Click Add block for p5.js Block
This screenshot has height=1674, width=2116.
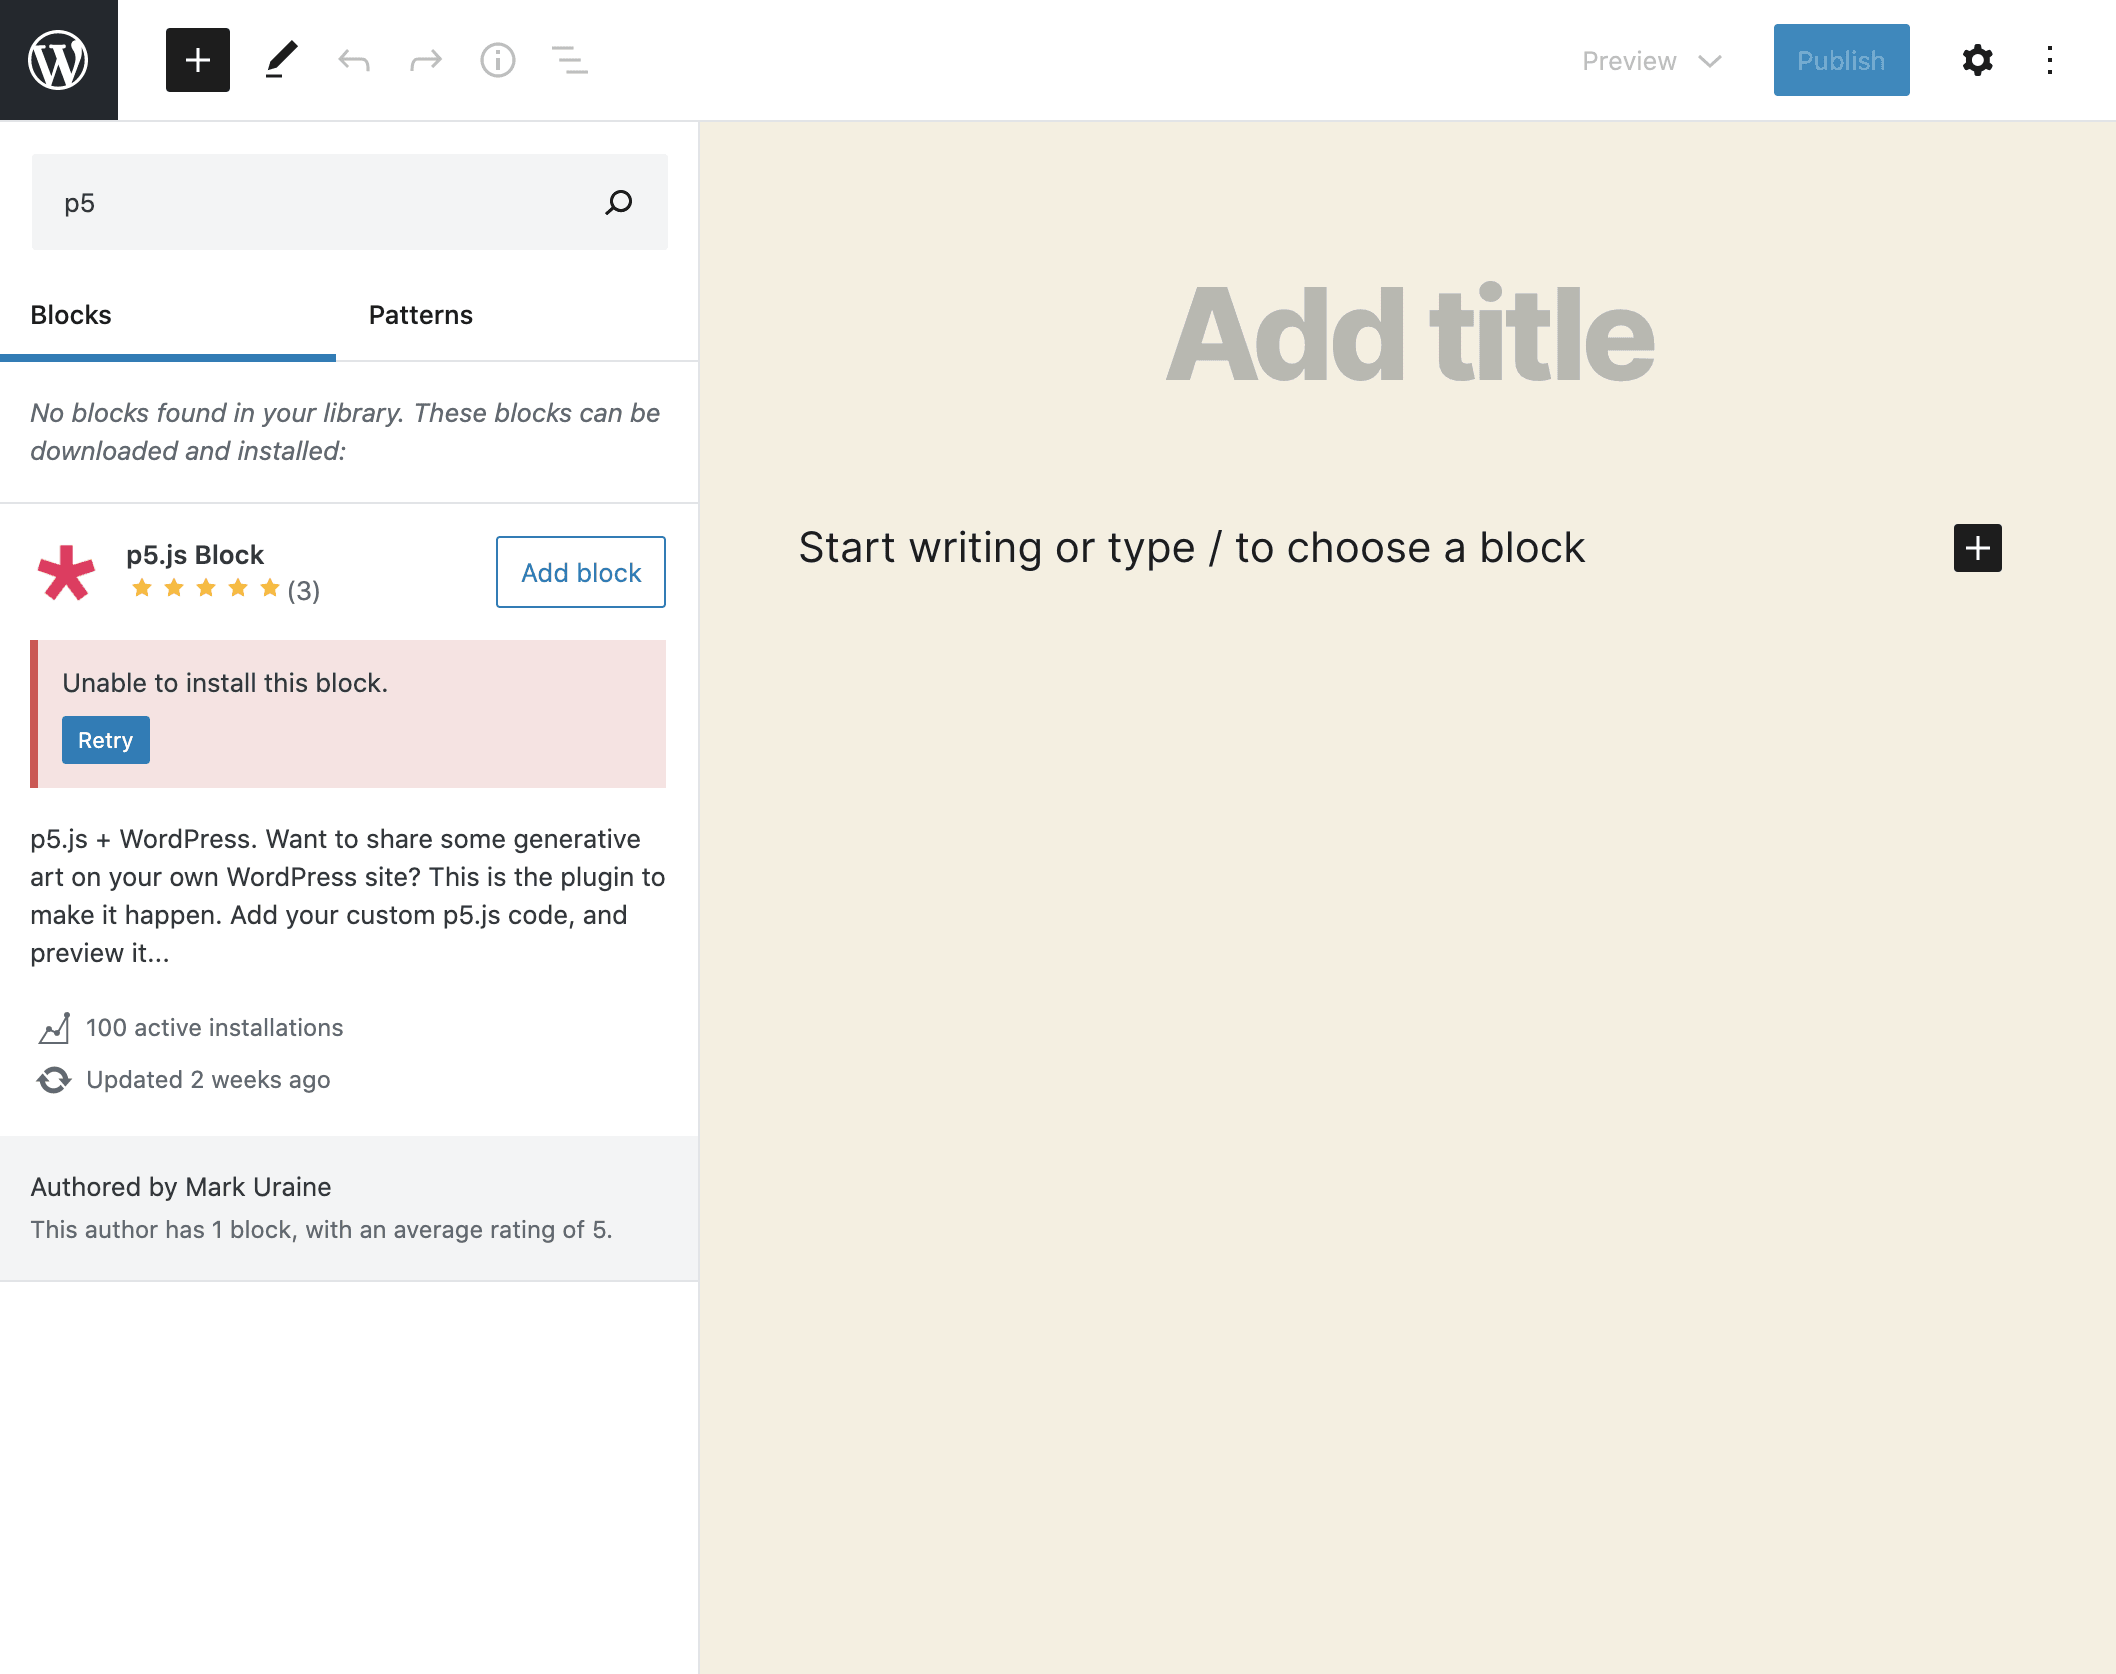point(581,572)
